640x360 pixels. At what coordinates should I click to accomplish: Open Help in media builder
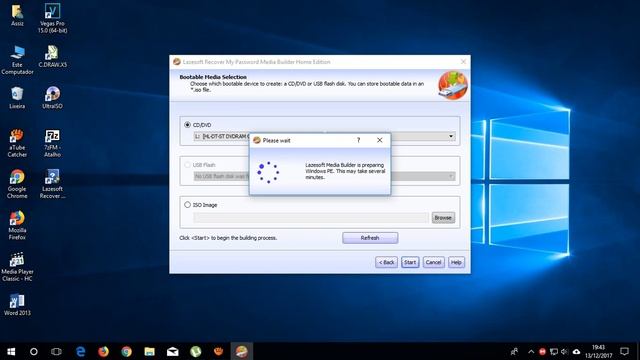456,262
